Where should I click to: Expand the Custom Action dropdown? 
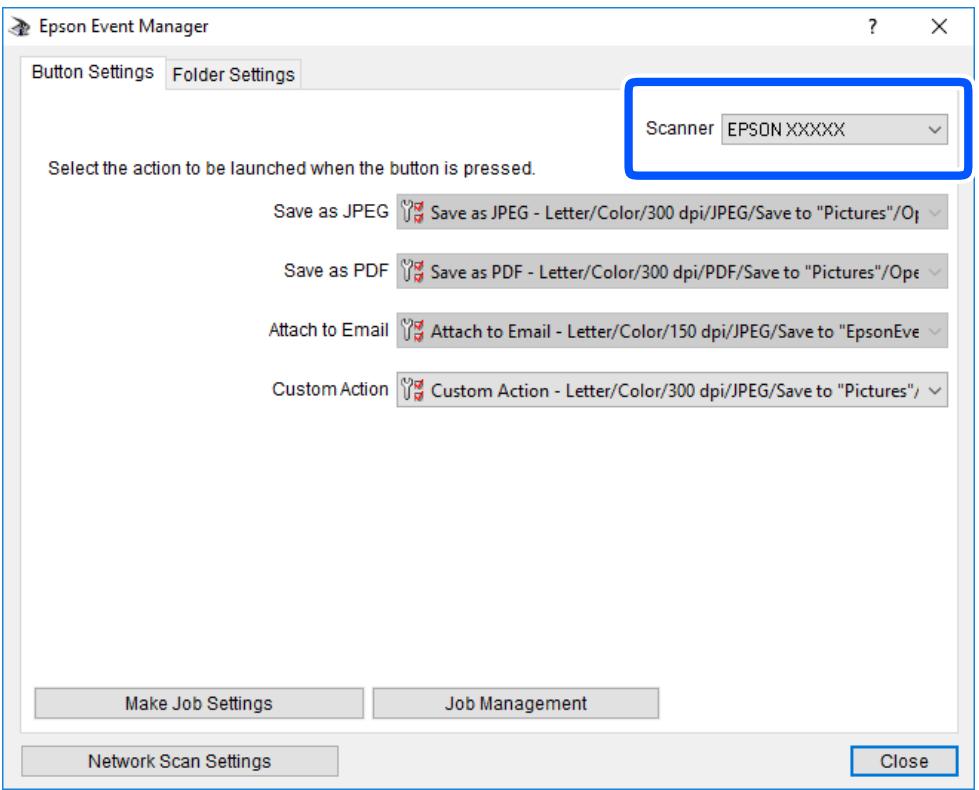pos(672,390)
